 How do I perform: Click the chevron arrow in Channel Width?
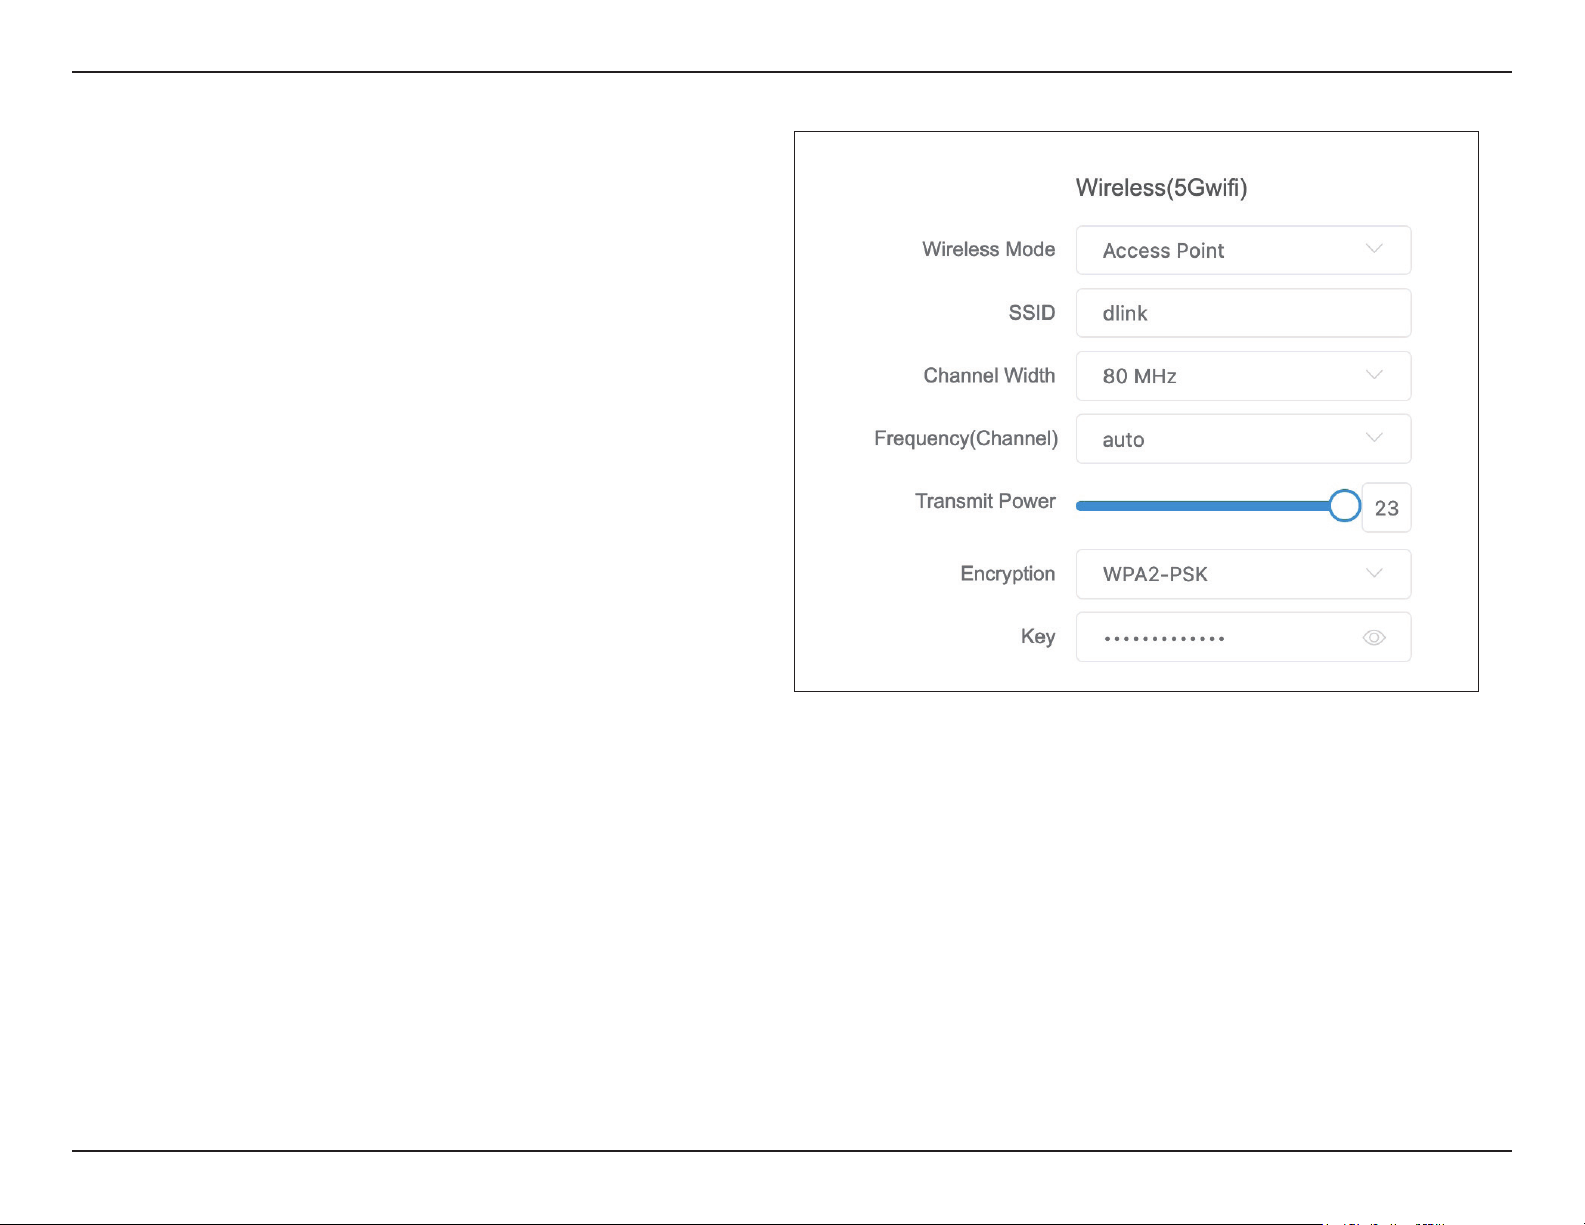pos(1374,375)
